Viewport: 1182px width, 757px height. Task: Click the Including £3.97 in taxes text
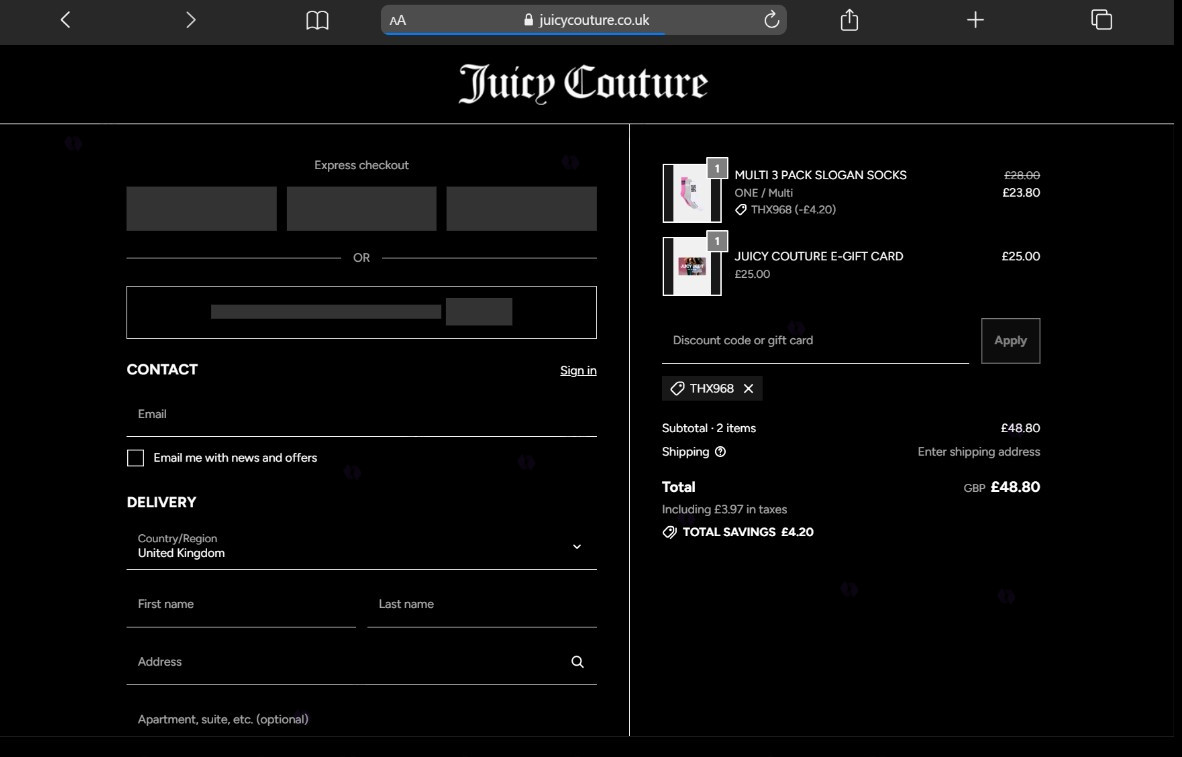(x=724, y=510)
